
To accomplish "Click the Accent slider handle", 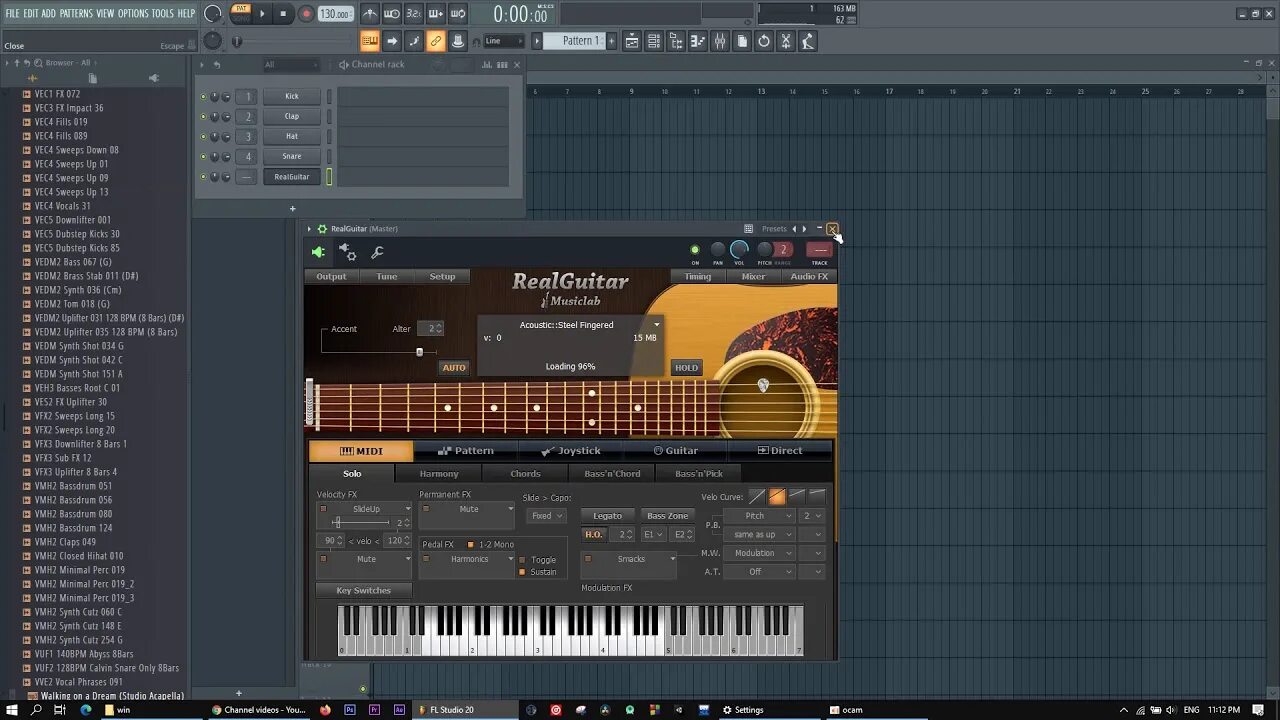I will click(x=419, y=352).
